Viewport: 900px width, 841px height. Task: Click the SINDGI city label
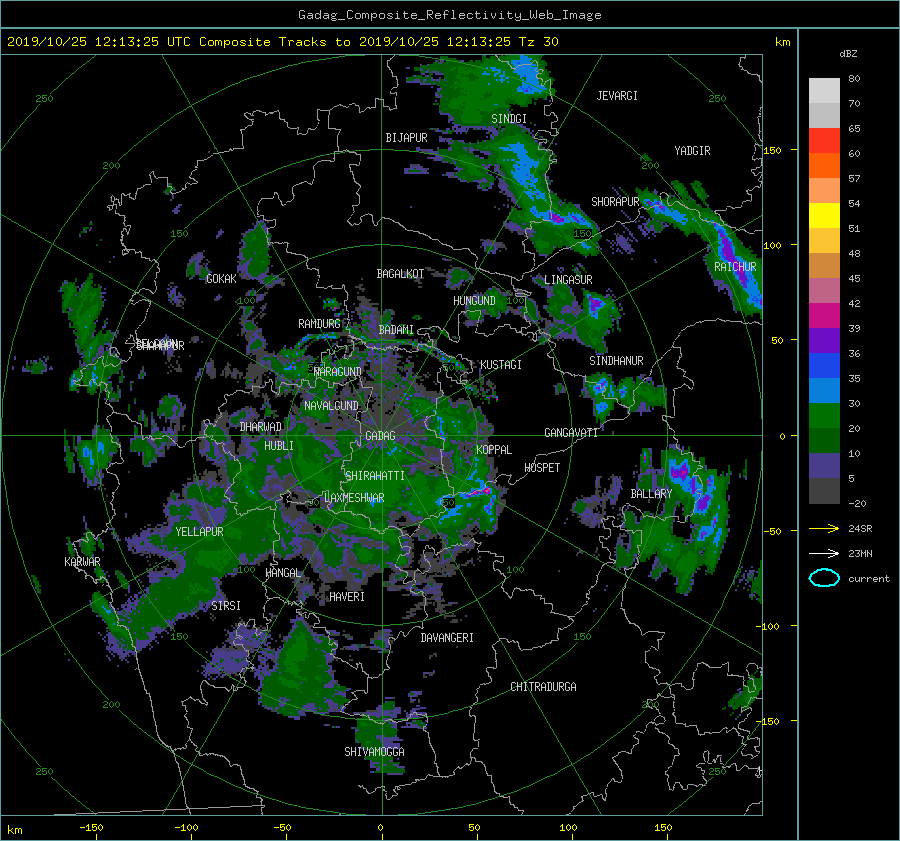[509, 118]
